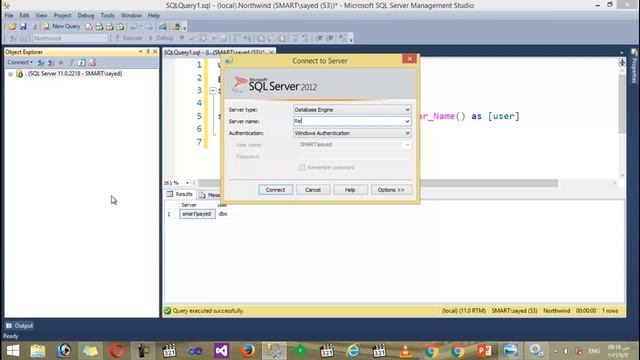Click the Connect Object Explorer icon
This screenshot has width=640, height=360.
[x=41, y=62]
